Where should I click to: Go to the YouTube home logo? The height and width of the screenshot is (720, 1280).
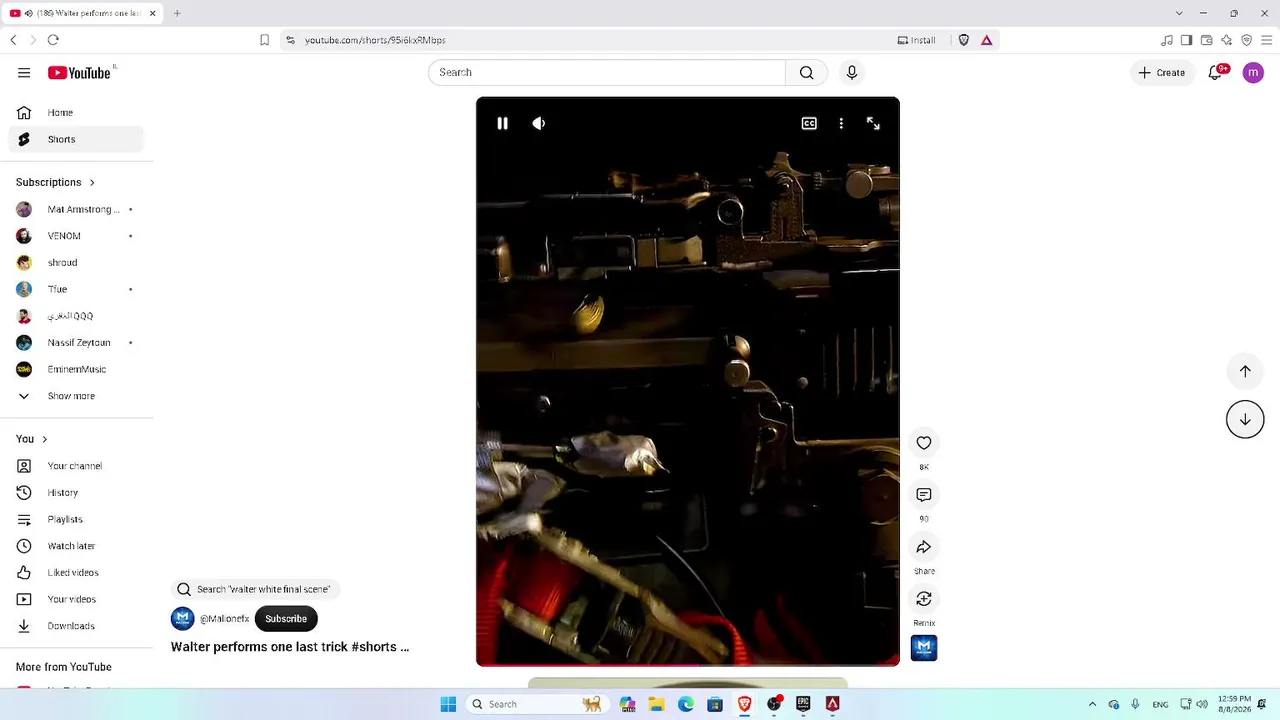(79, 73)
